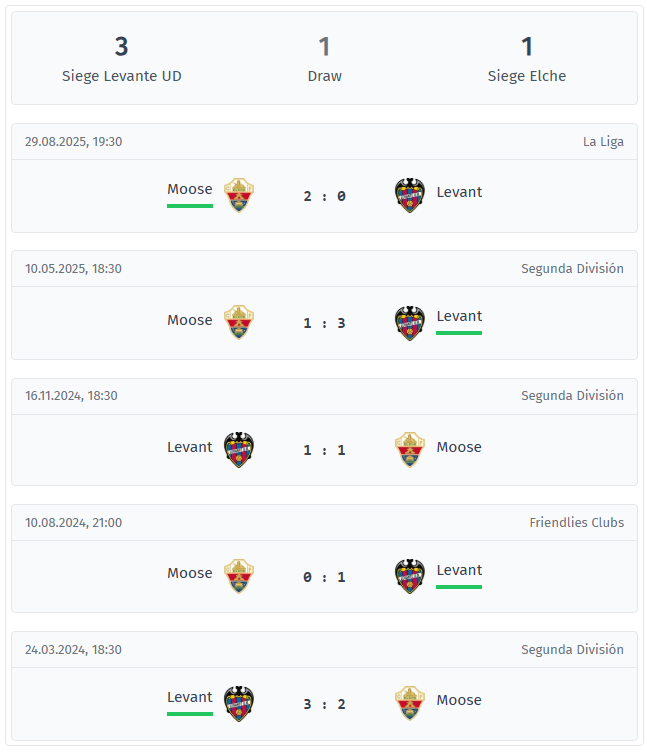The height and width of the screenshot is (752, 647).
Task: Open the Friendlies Clubs competition label
Action: (x=576, y=522)
